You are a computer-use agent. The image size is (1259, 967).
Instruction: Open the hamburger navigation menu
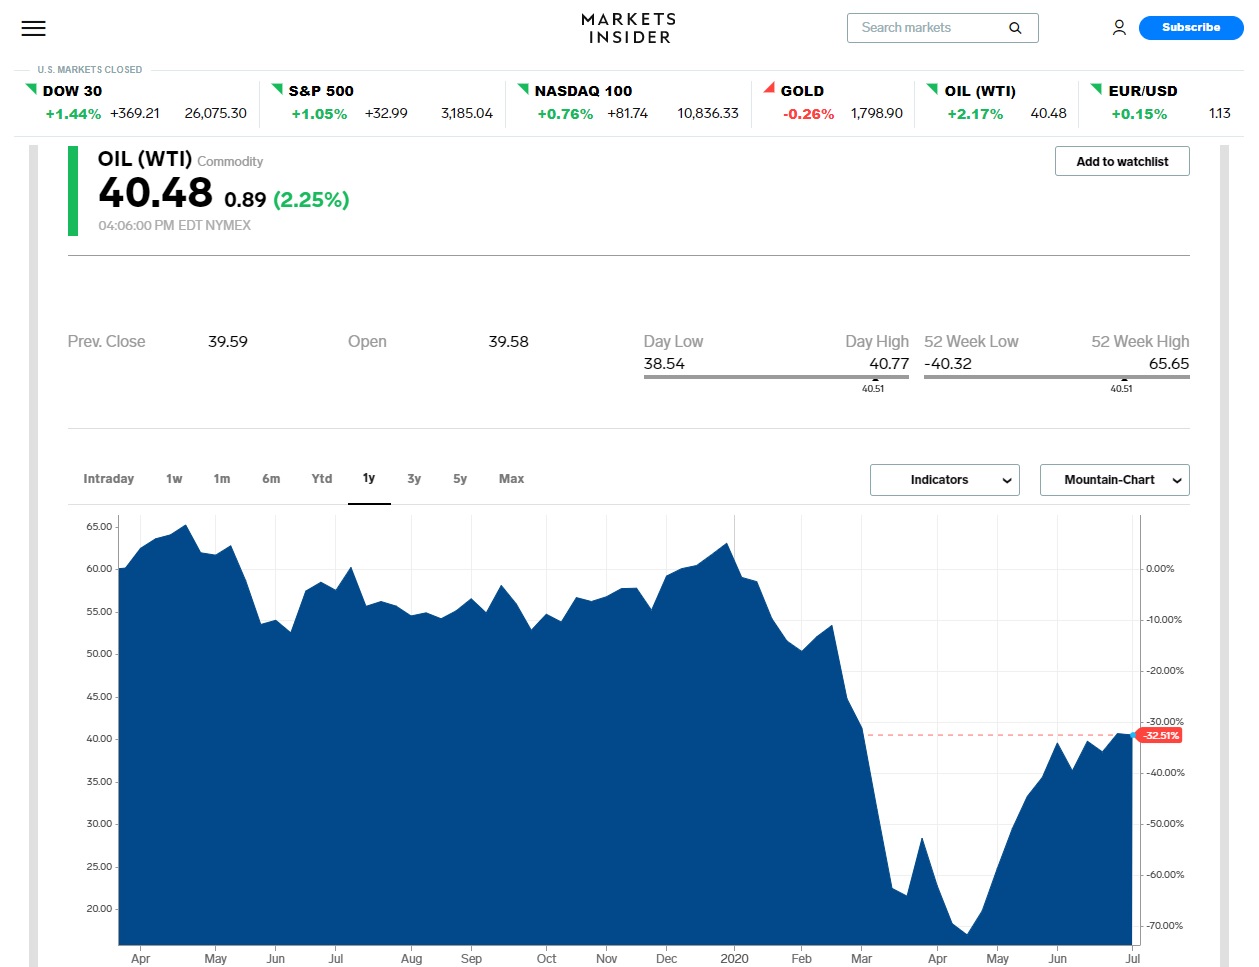34,28
